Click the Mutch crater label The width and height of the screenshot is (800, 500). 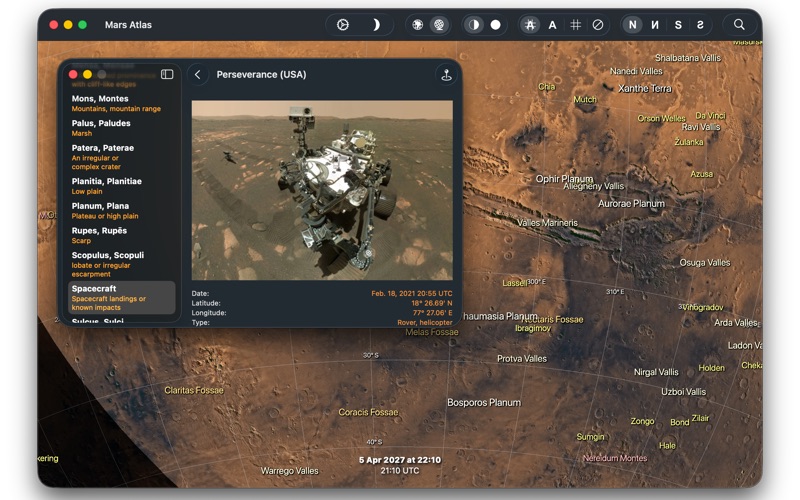coord(585,99)
